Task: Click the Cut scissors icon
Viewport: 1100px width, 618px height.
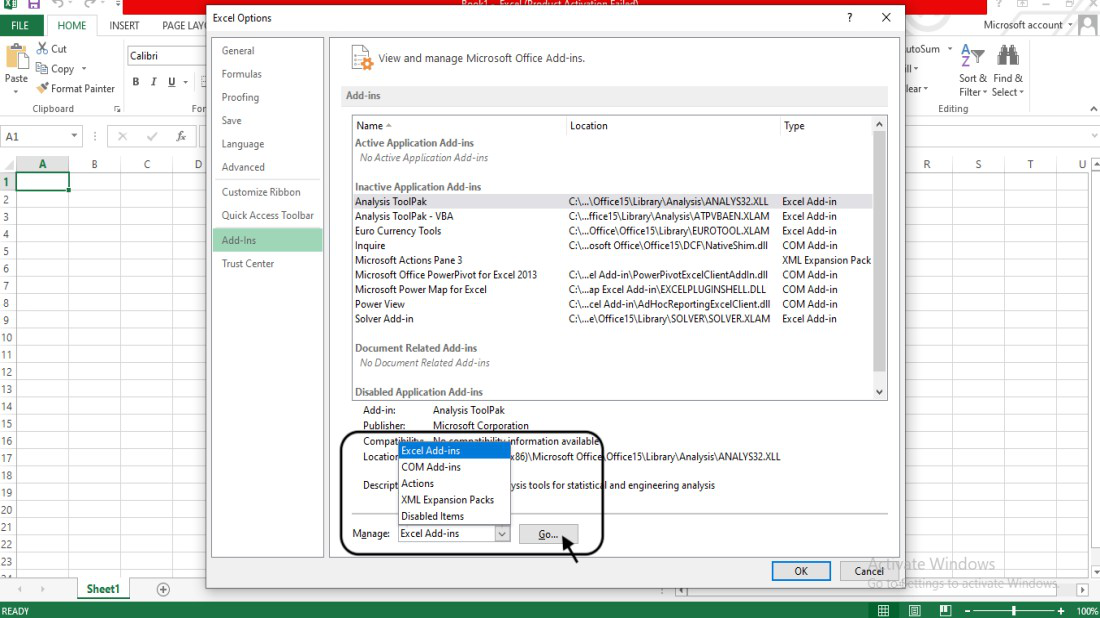Action: click(x=42, y=48)
